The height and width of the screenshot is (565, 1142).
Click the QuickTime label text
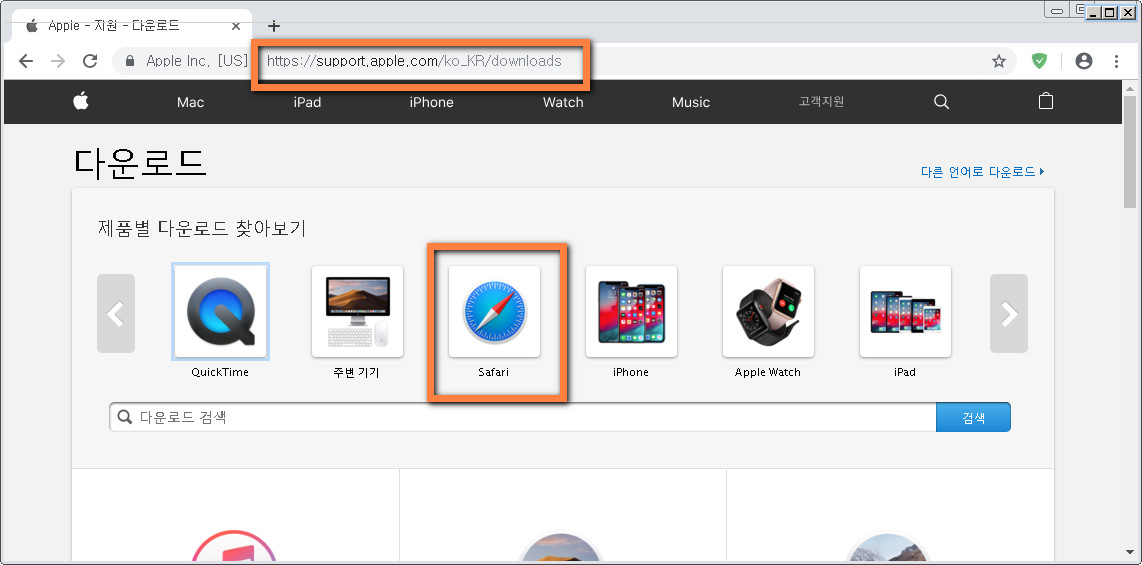coord(220,372)
